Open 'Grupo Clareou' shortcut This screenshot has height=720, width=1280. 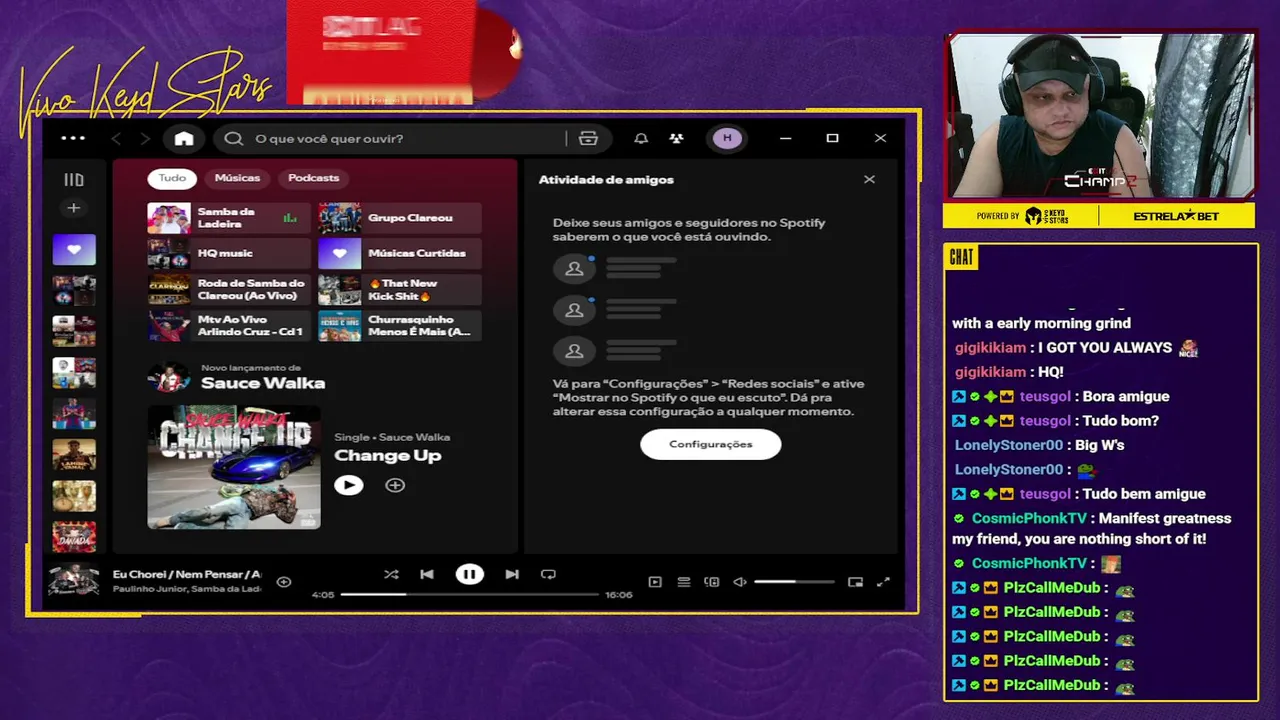(399, 218)
